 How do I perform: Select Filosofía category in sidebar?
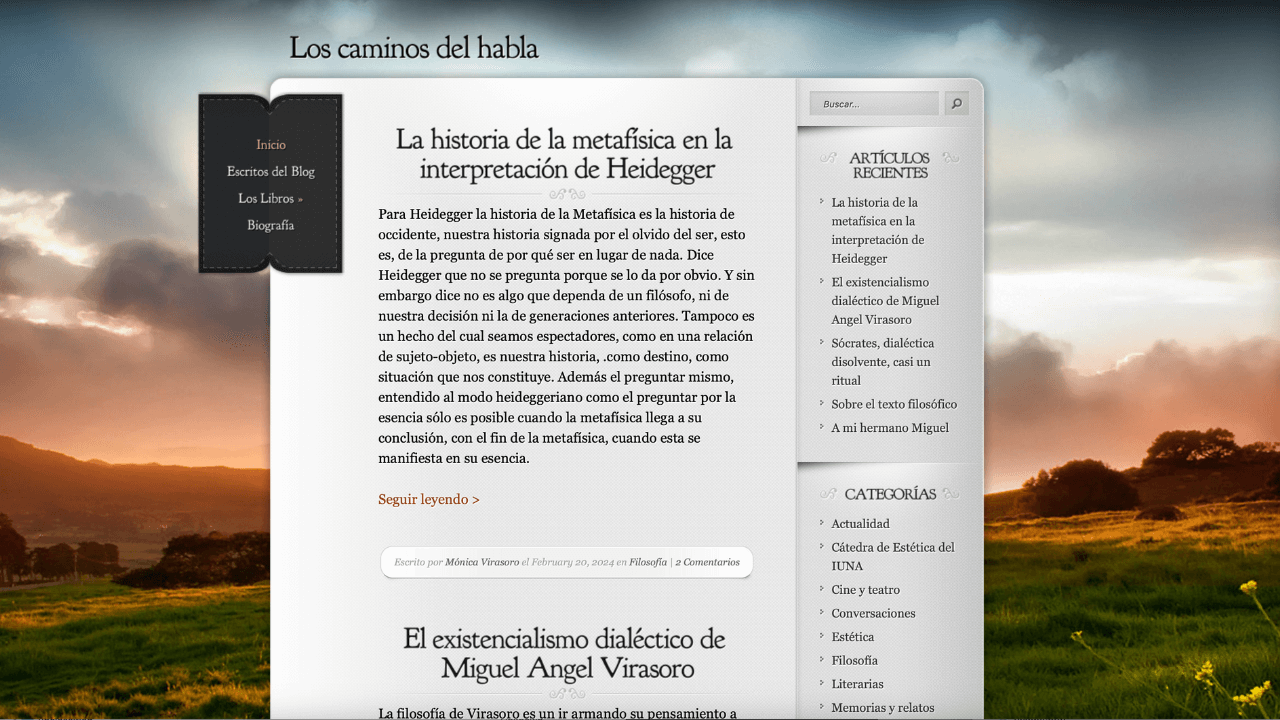(x=854, y=661)
